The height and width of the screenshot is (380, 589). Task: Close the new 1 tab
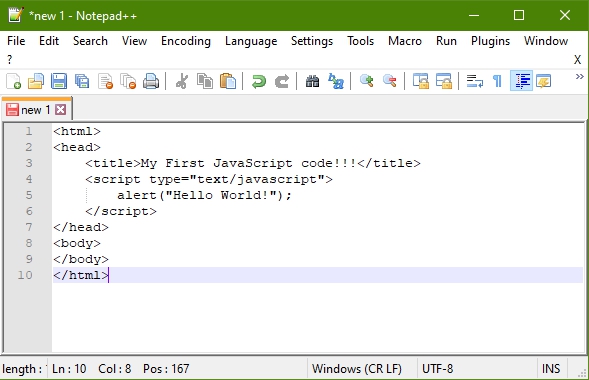(60, 110)
